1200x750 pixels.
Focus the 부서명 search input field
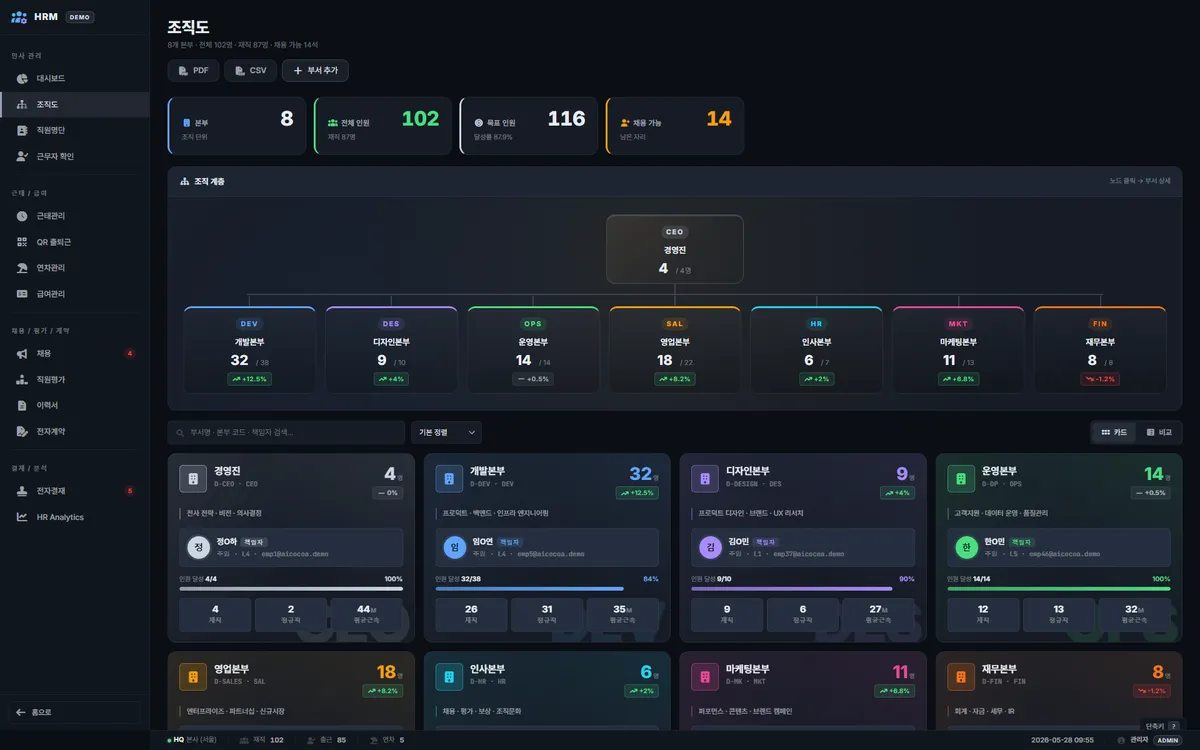click(x=286, y=432)
